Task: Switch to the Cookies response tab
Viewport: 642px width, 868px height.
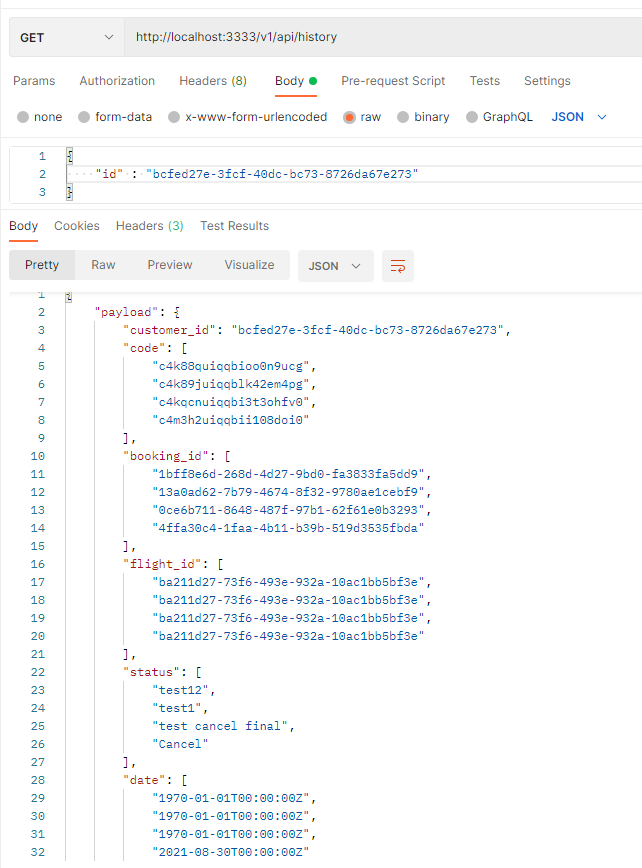Action: pyautogui.click(x=77, y=226)
